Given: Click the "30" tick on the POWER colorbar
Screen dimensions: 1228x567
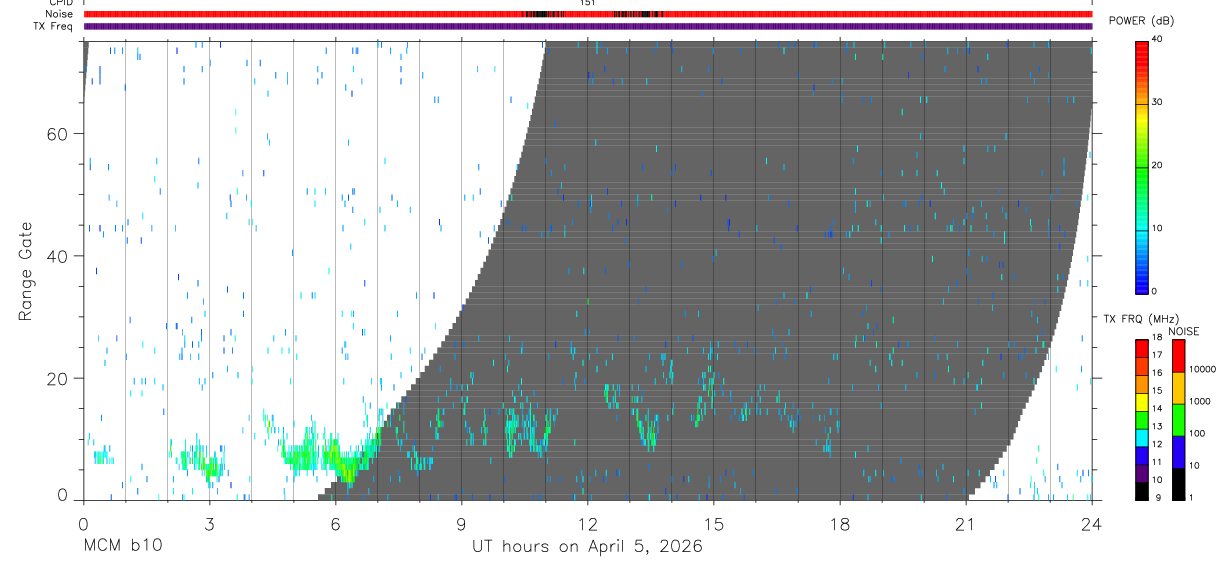Looking at the screenshot, I should 1158,102.
